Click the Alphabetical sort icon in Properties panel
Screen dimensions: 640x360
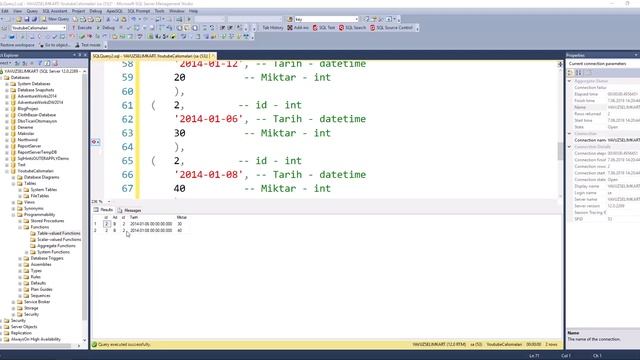[579, 73]
